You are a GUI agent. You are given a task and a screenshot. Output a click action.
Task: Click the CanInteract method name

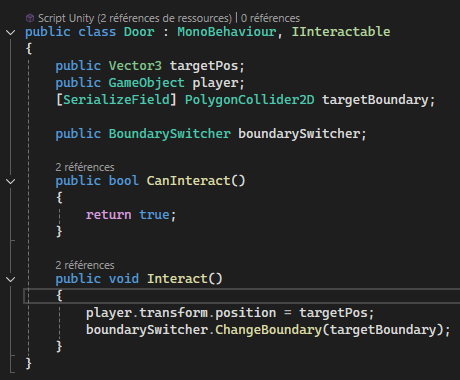point(188,181)
